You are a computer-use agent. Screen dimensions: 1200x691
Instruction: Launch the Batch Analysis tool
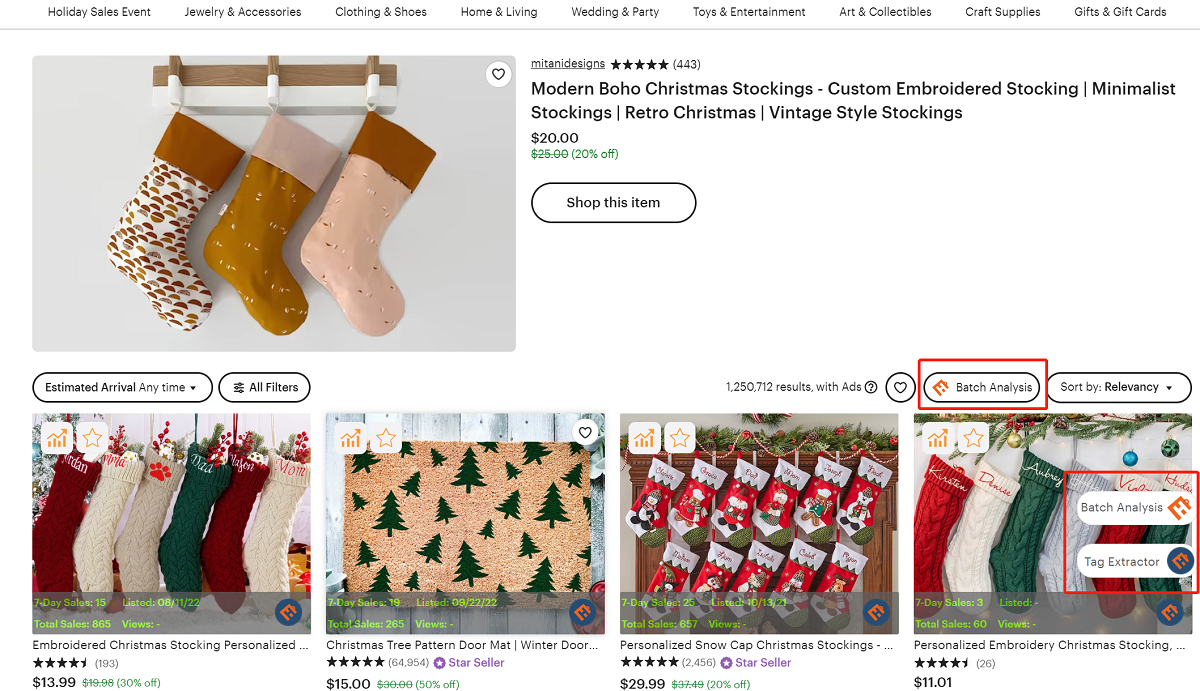point(983,387)
